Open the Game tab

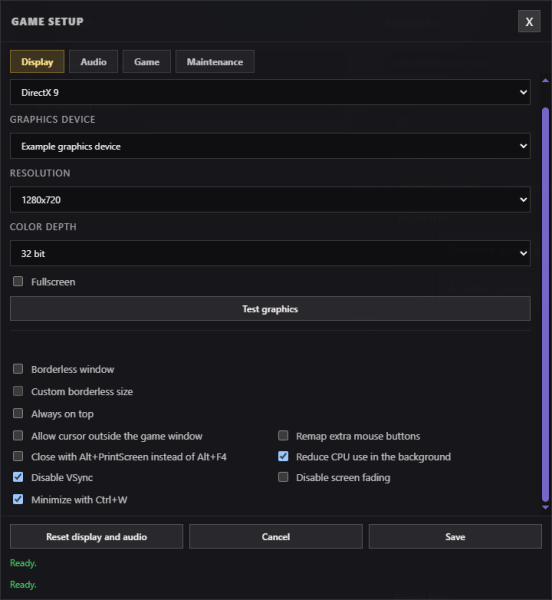pos(147,62)
